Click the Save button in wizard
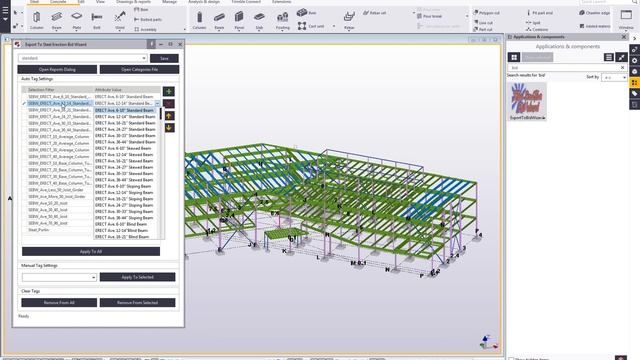The width and height of the screenshot is (640, 360). [x=164, y=58]
